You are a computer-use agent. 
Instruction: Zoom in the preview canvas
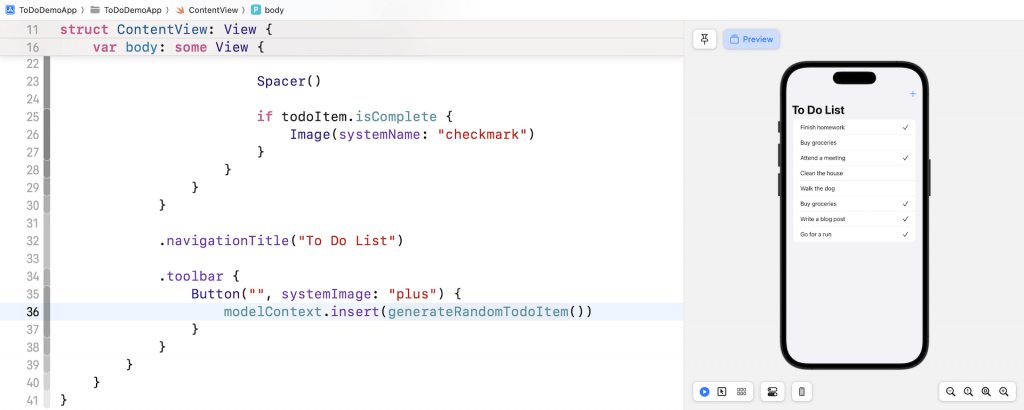pyautogui.click(x=1003, y=392)
